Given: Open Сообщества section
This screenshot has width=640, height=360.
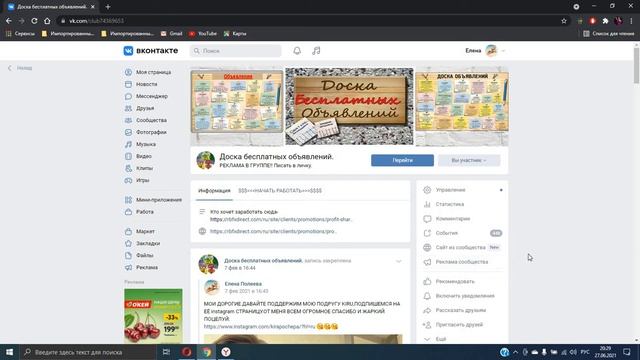Looking at the screenshot, I should pos(151,120).
